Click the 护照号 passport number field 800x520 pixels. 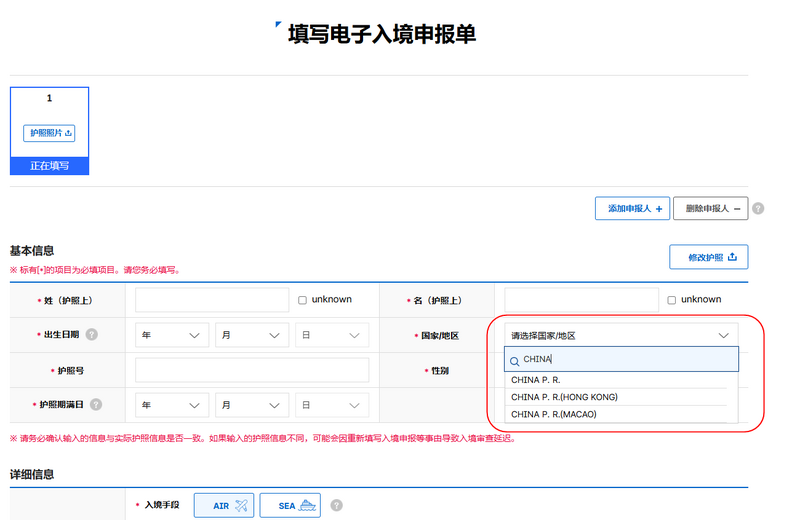tap(252, 370)
